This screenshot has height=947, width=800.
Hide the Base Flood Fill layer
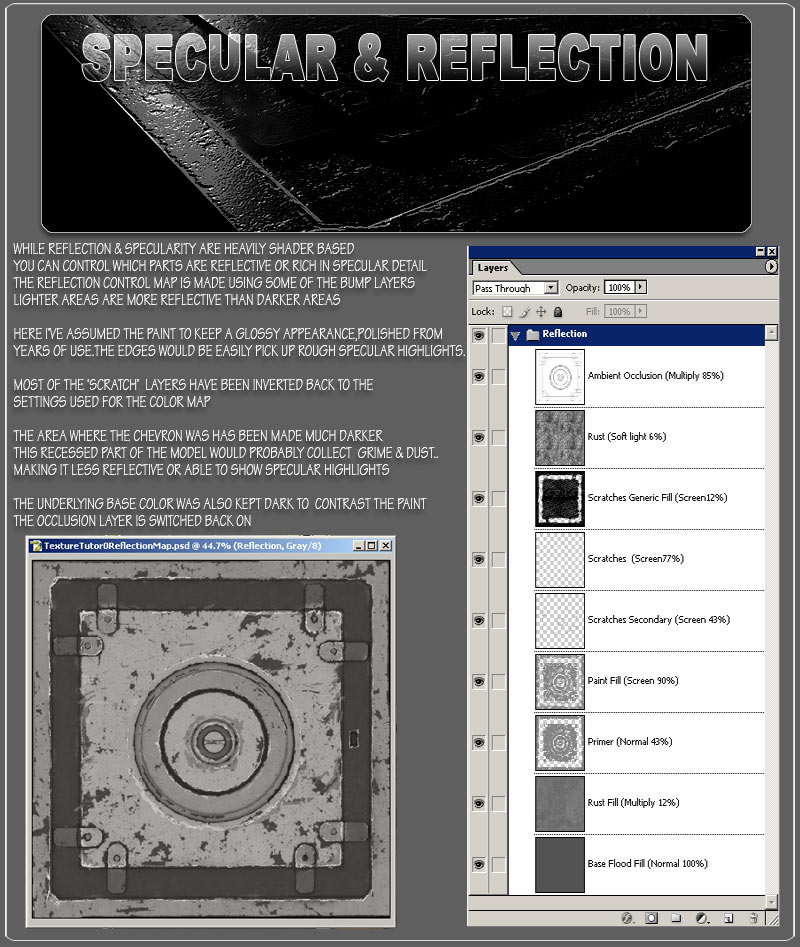pyautogui.click(x=479, y=864)
